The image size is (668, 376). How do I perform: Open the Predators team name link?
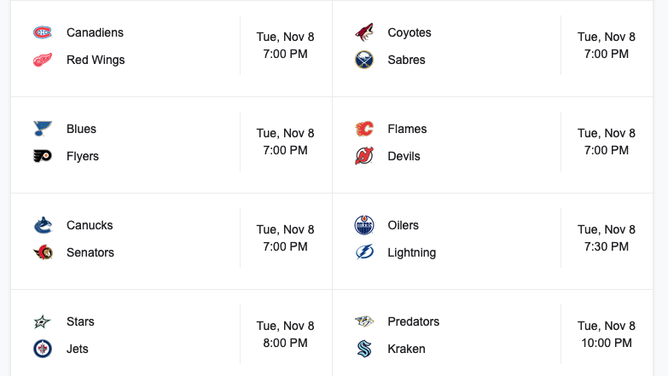tap(413, 321)
